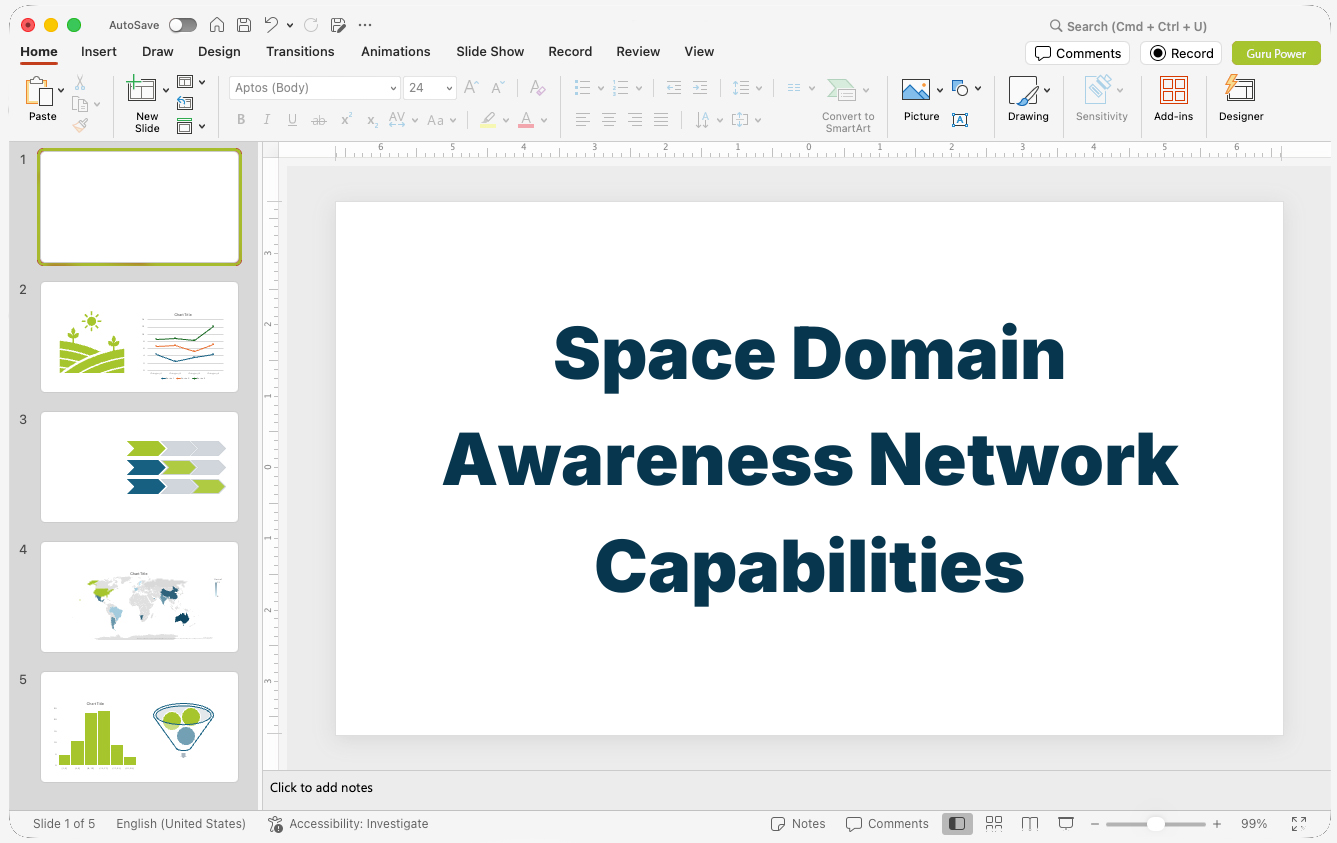Undo the last action

[271, 25]
